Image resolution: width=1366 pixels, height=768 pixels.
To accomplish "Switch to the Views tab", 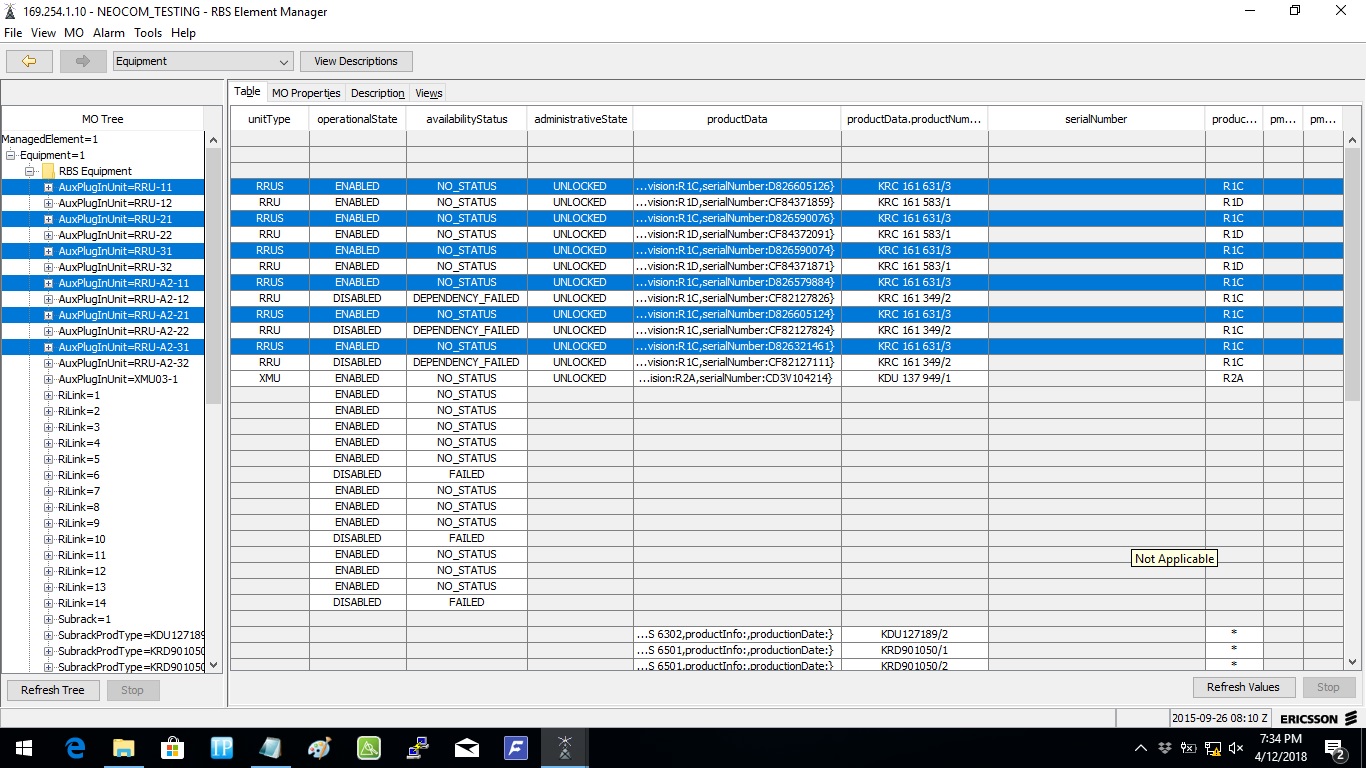I will [x=429, y=93].
